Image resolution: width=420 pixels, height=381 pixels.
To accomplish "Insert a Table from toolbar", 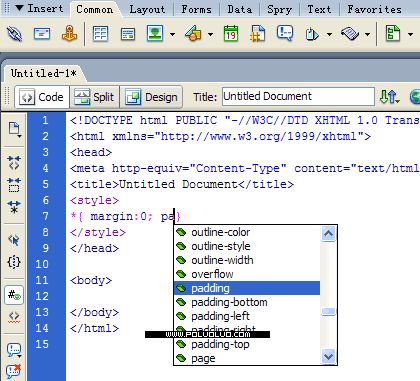I will (x=101, y=34).
